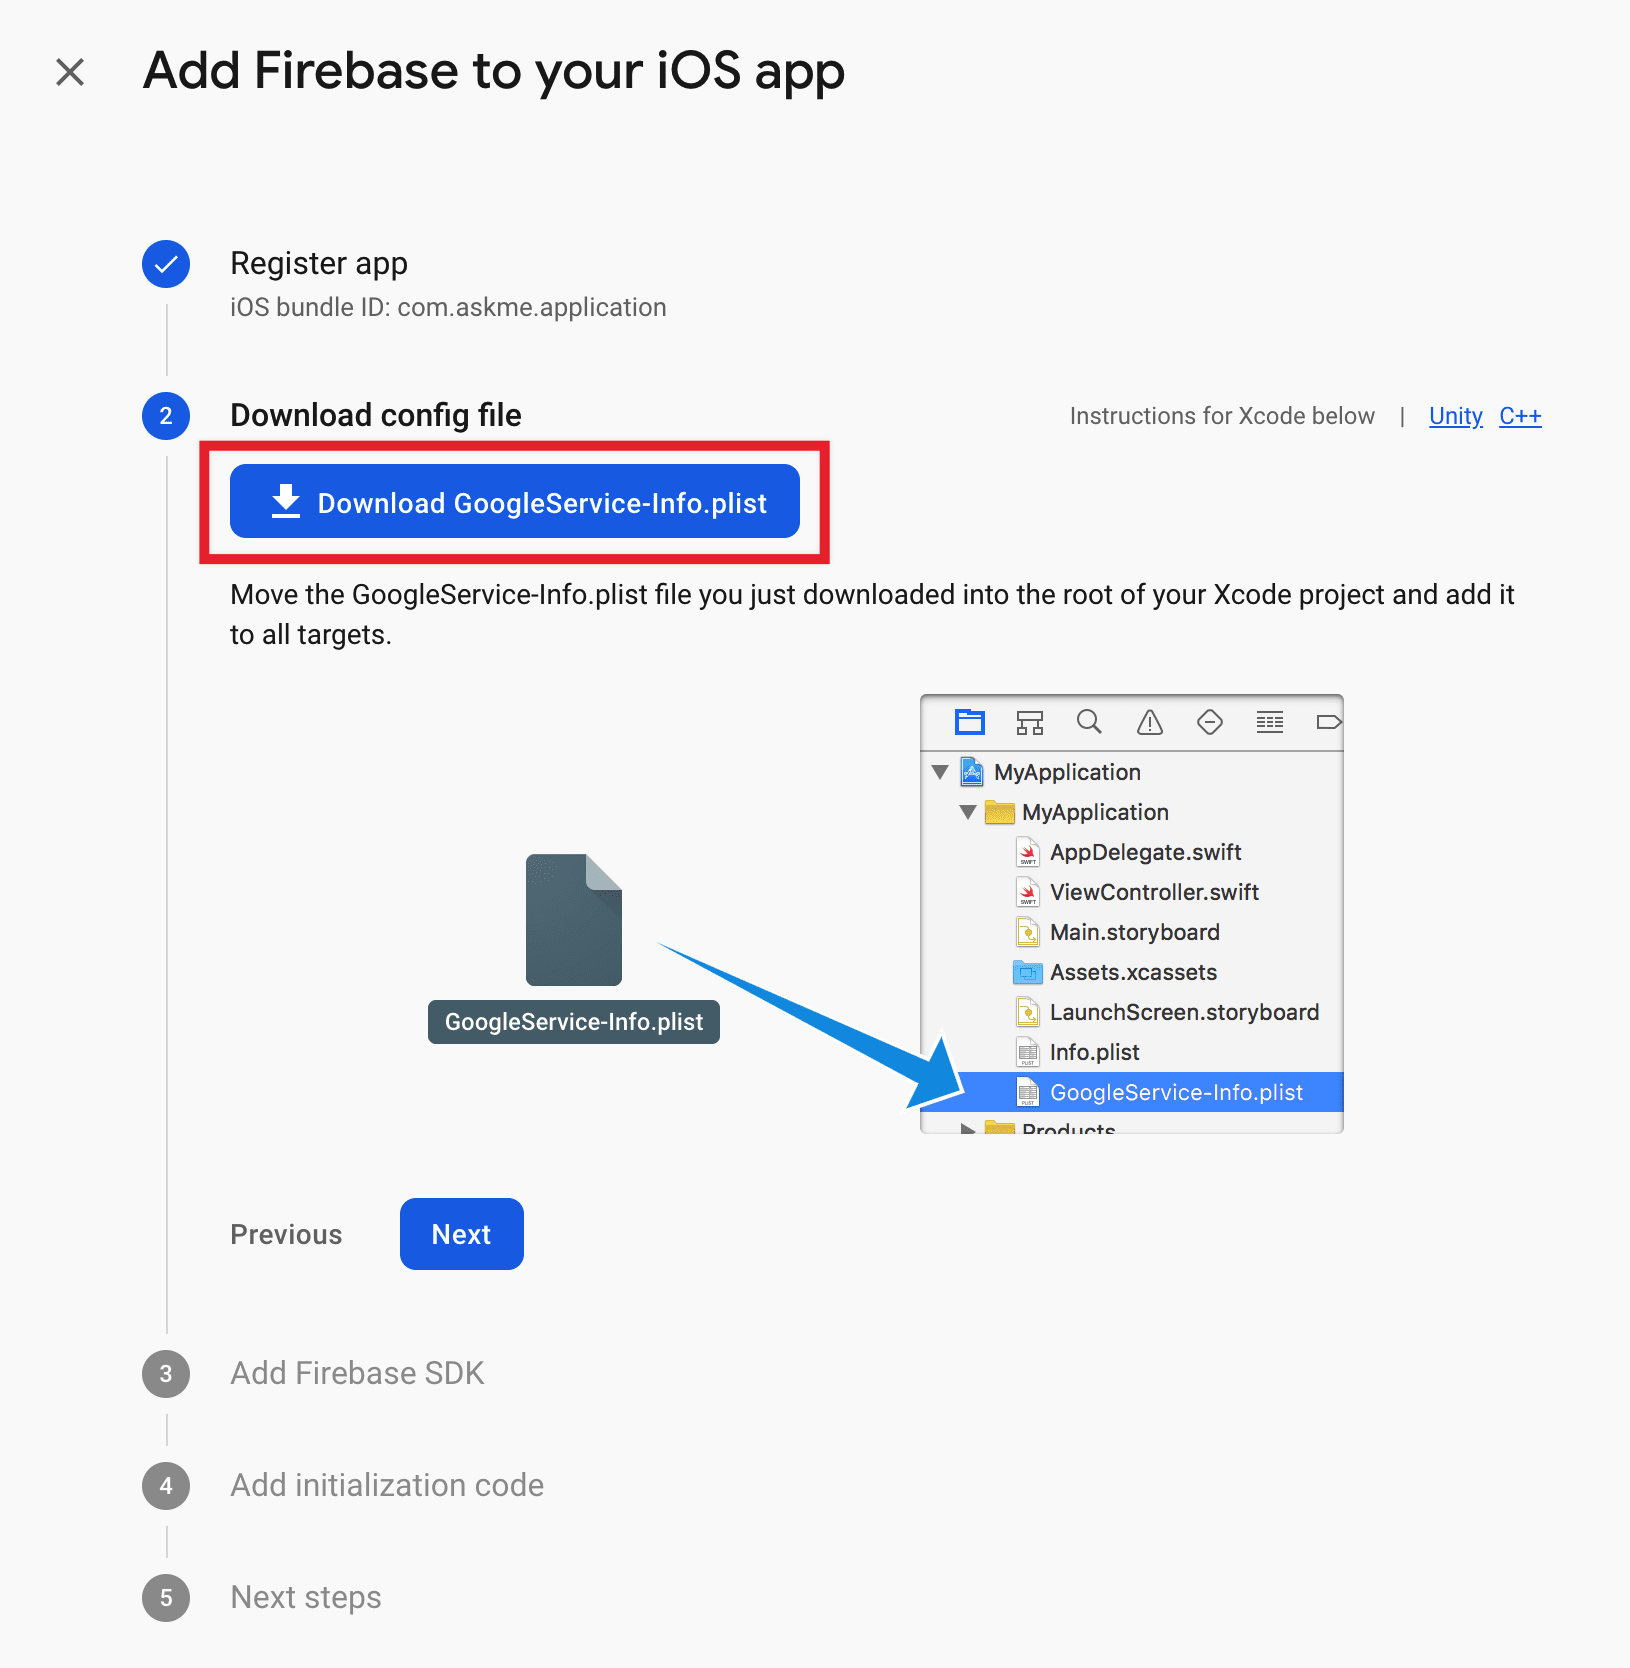Screen dimensions: 1630x1668
Task: Click the source control hierarchy icon
Action: tap(1030, 722)
